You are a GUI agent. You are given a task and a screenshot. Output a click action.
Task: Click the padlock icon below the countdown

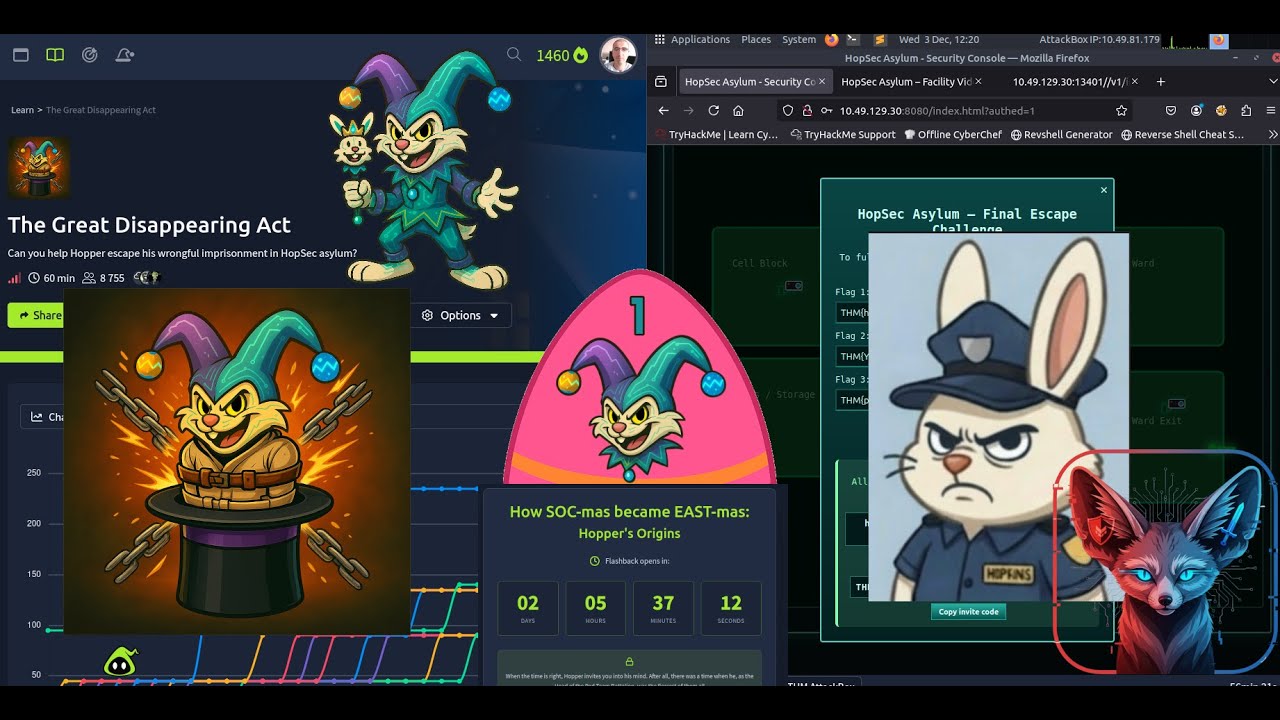pyautogui.click(x=629, y=662)
